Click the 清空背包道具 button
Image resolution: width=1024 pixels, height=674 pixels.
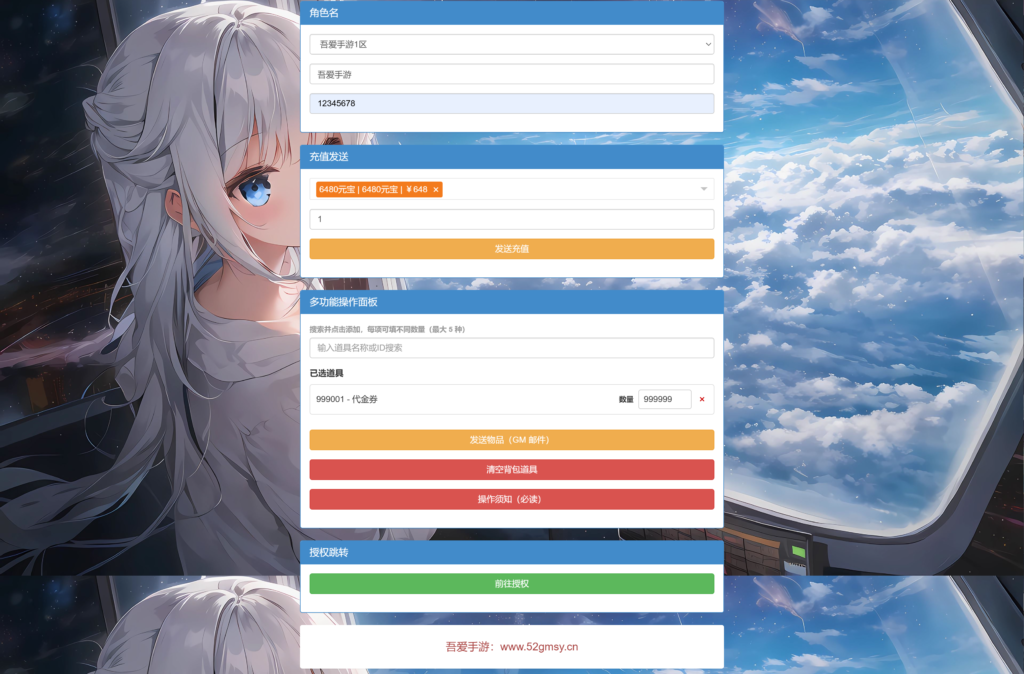[x=511, y=470]
